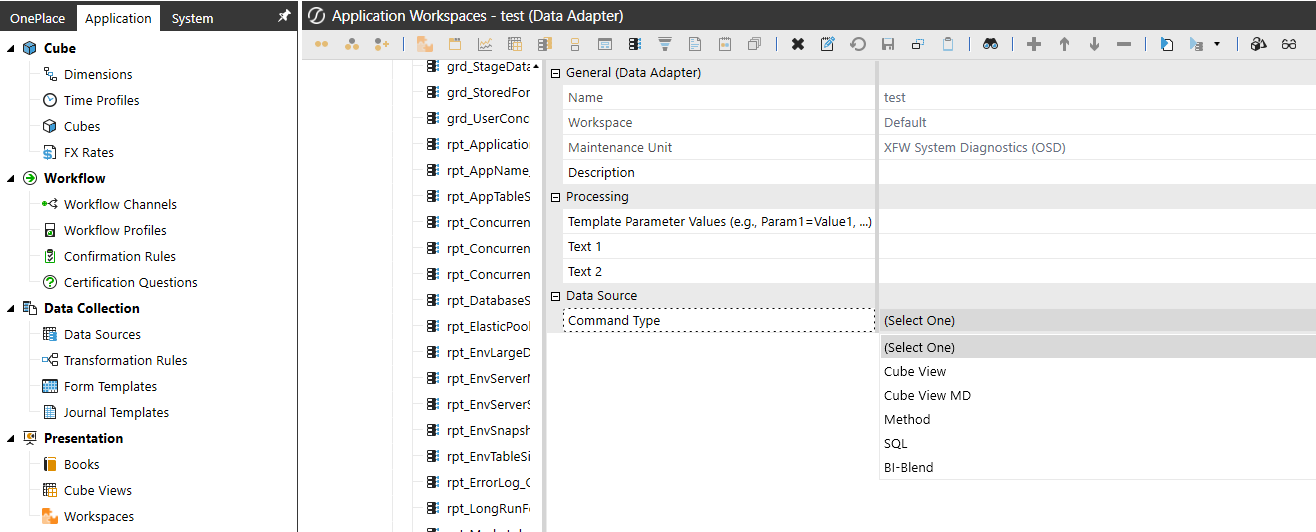Click the save floppy disk icon
Screen dimensions: 1316x532
(887, 44)
